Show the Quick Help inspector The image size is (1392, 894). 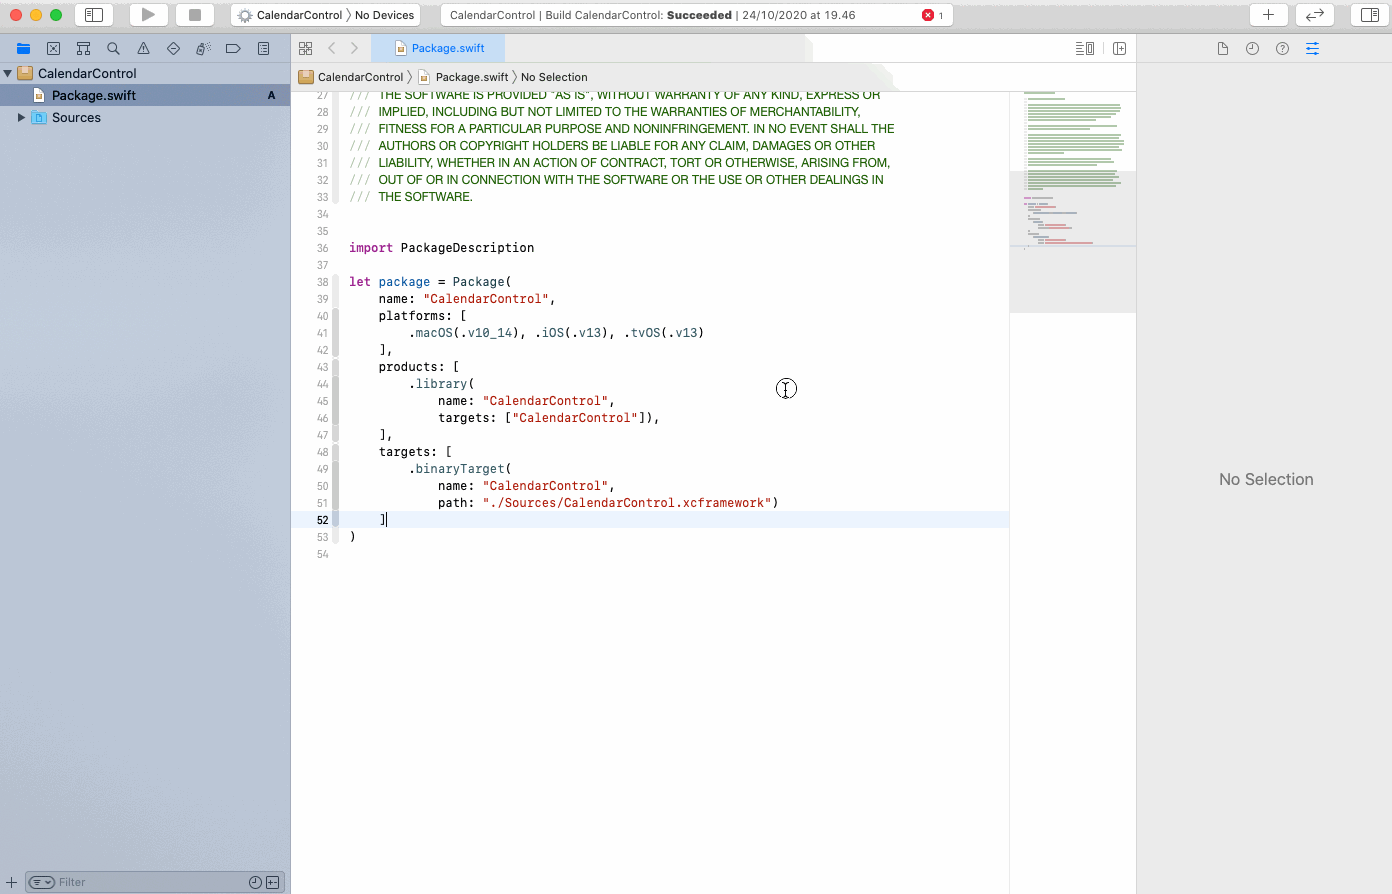1282,48
